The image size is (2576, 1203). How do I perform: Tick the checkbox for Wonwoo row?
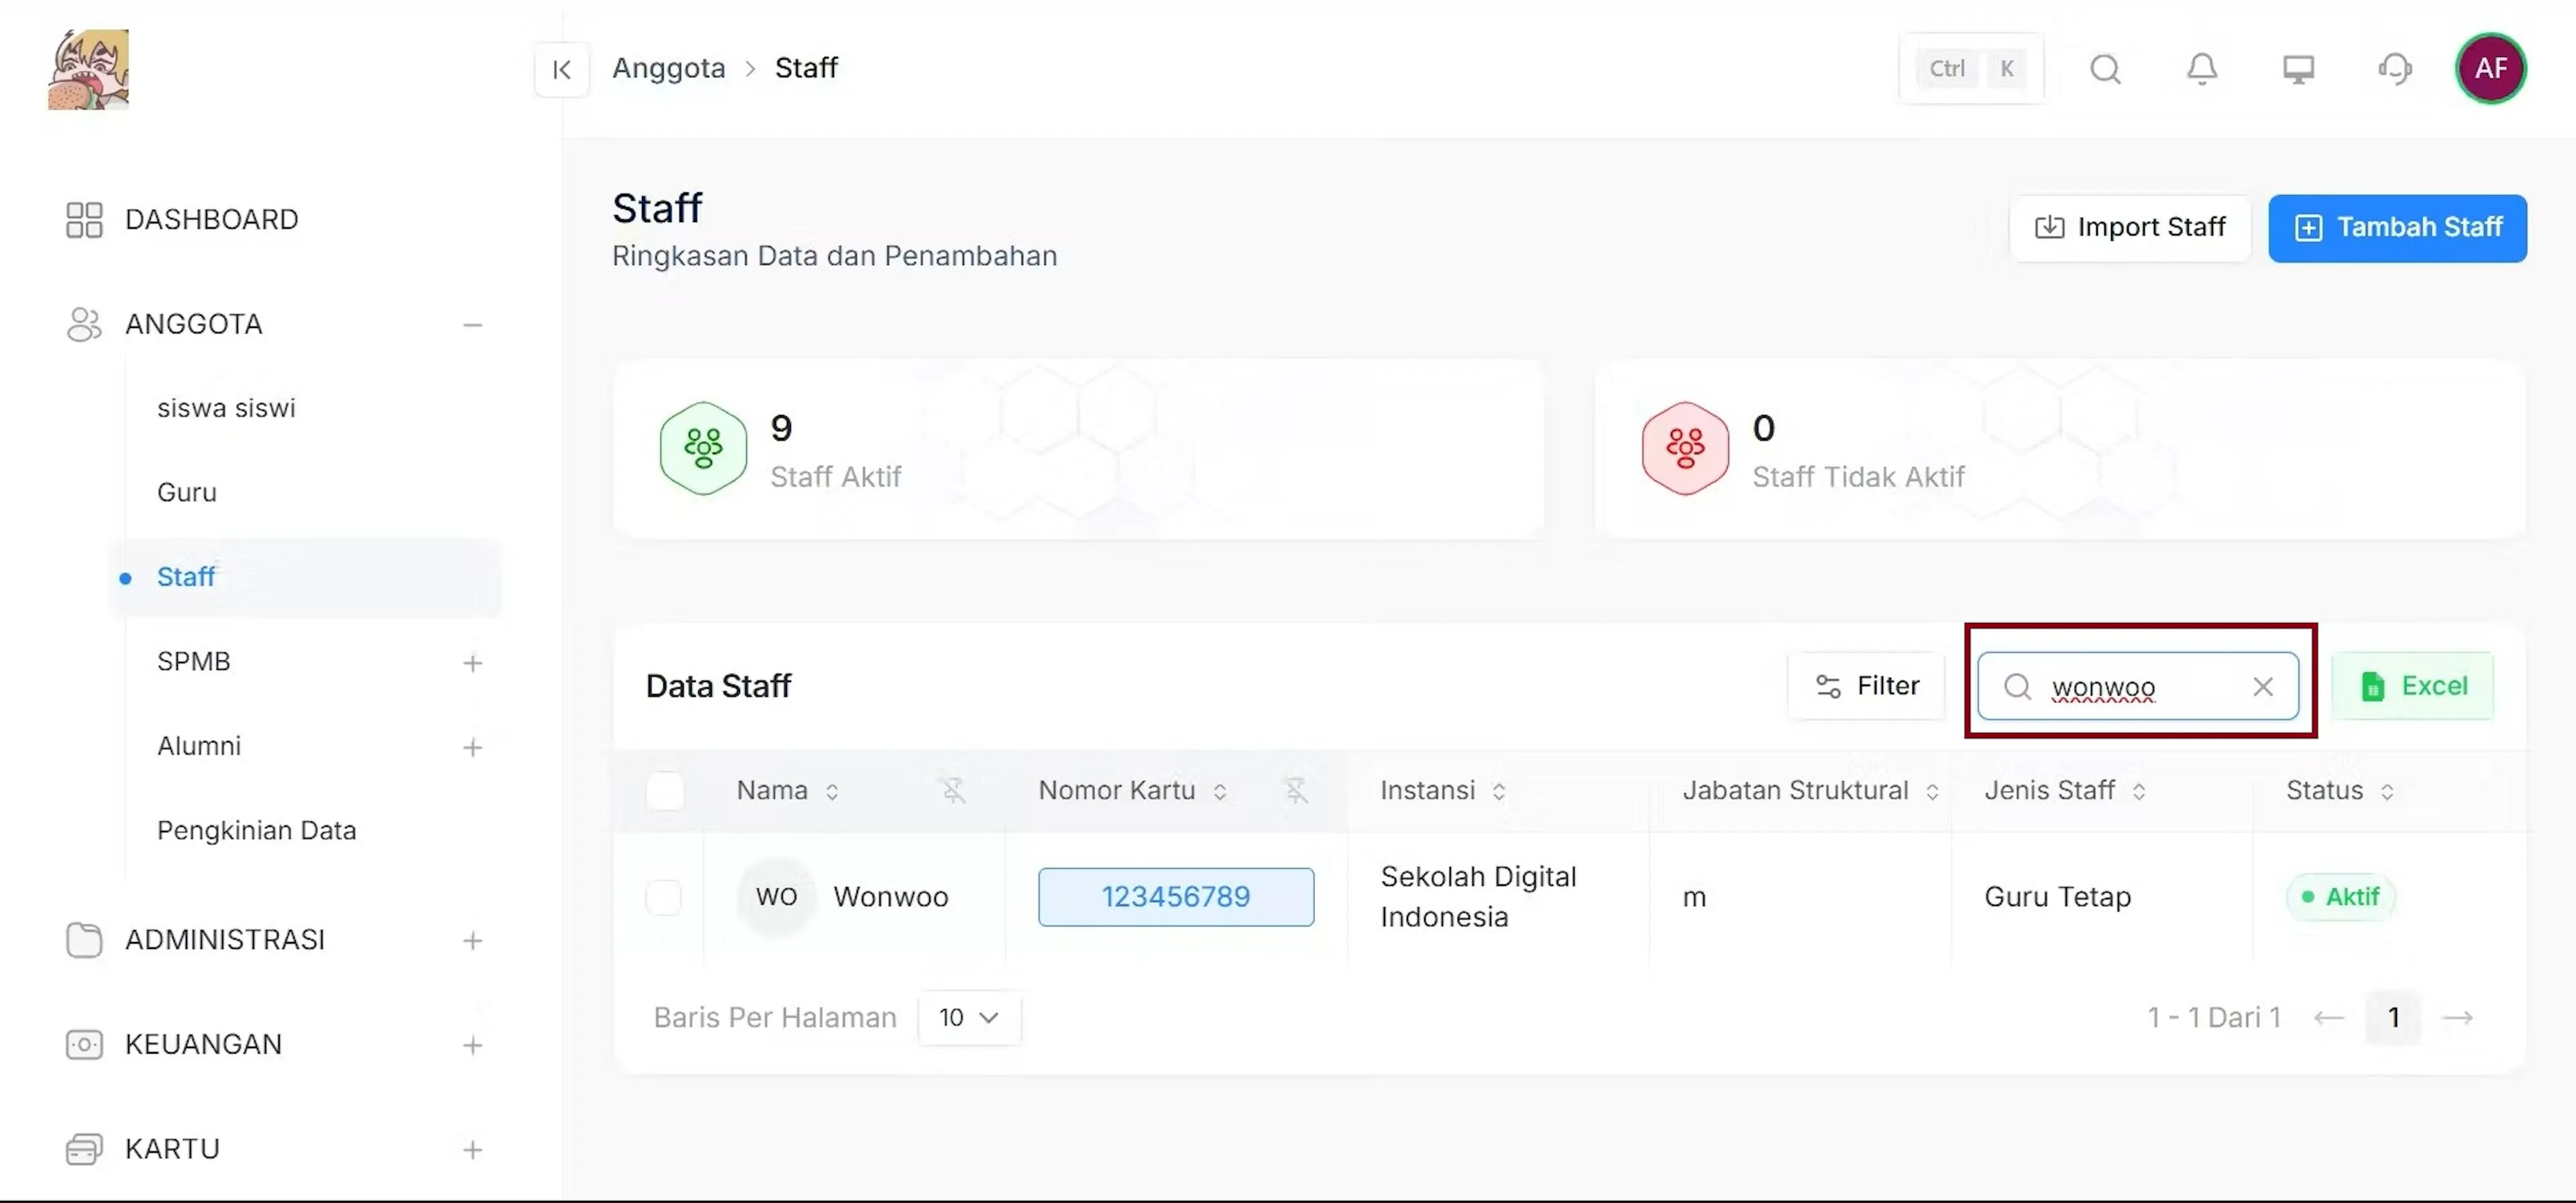pyautogui.click(x=664, y=897)
